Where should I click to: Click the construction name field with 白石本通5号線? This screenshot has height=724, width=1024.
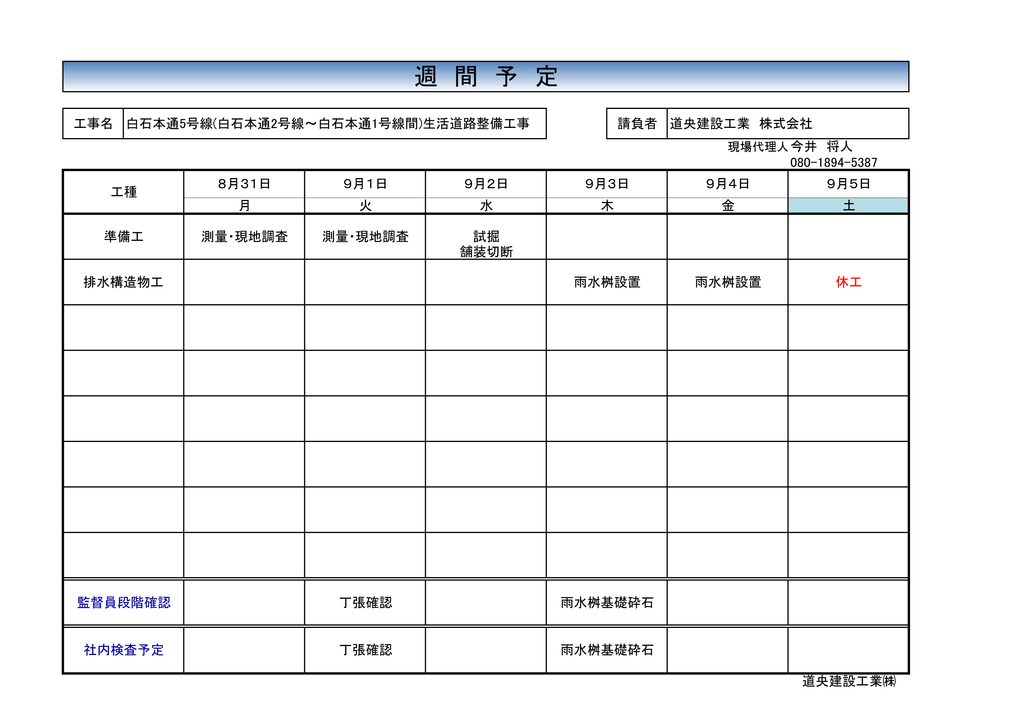tap(334, 123)
